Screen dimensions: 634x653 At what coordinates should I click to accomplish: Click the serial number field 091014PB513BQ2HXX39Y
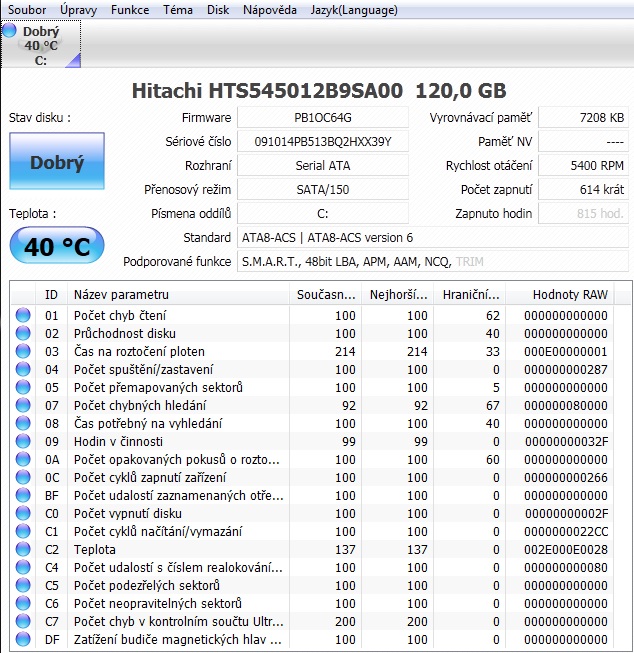click(323, 142)
